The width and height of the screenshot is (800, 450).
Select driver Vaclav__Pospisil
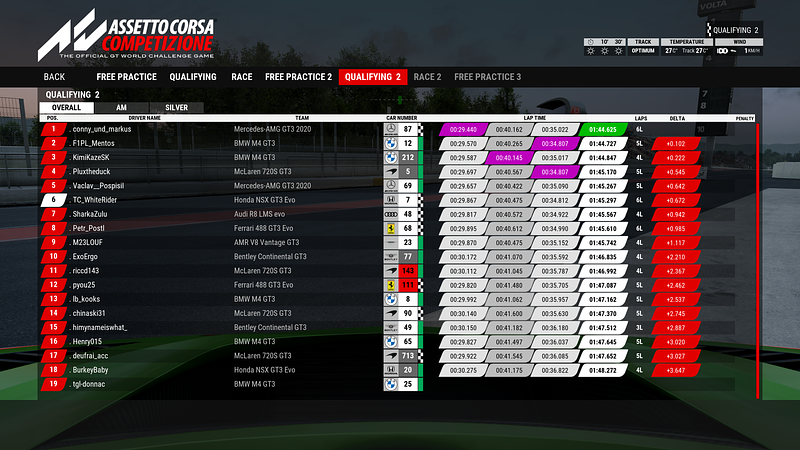pyautogui.click(x=98, y=186)
